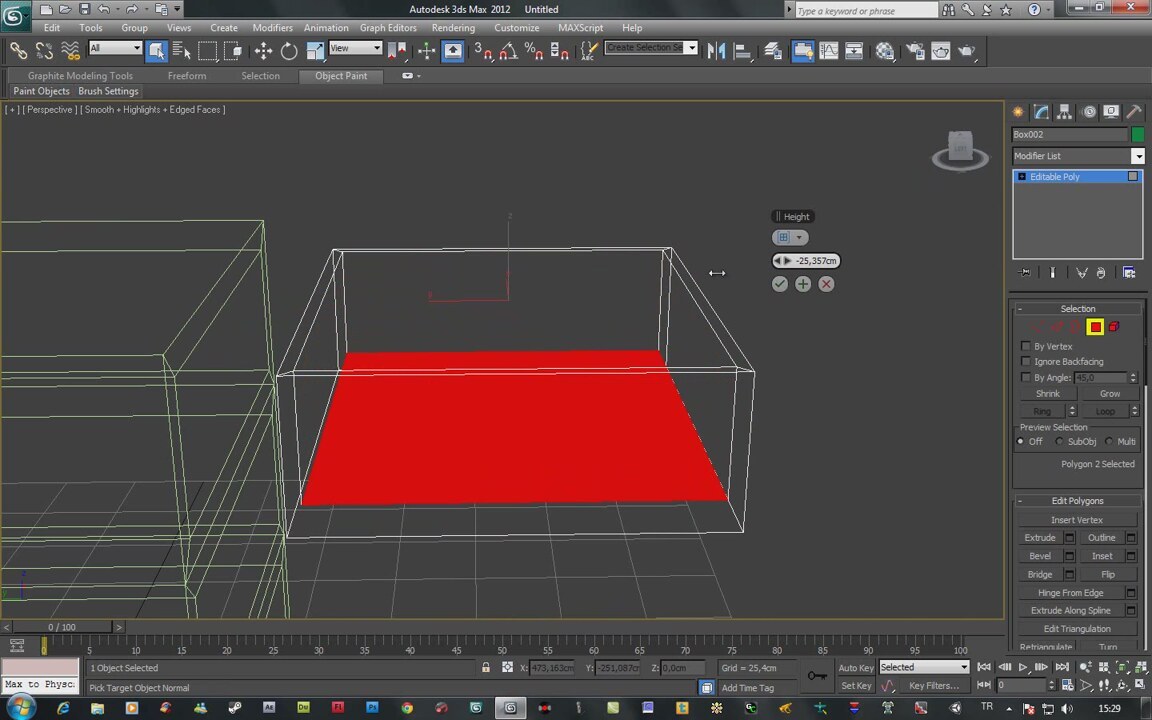The width and height of the screenshot is (1152, 720).
Task: Click the time slider 0 / 100 handle
Action: [62, 627]
